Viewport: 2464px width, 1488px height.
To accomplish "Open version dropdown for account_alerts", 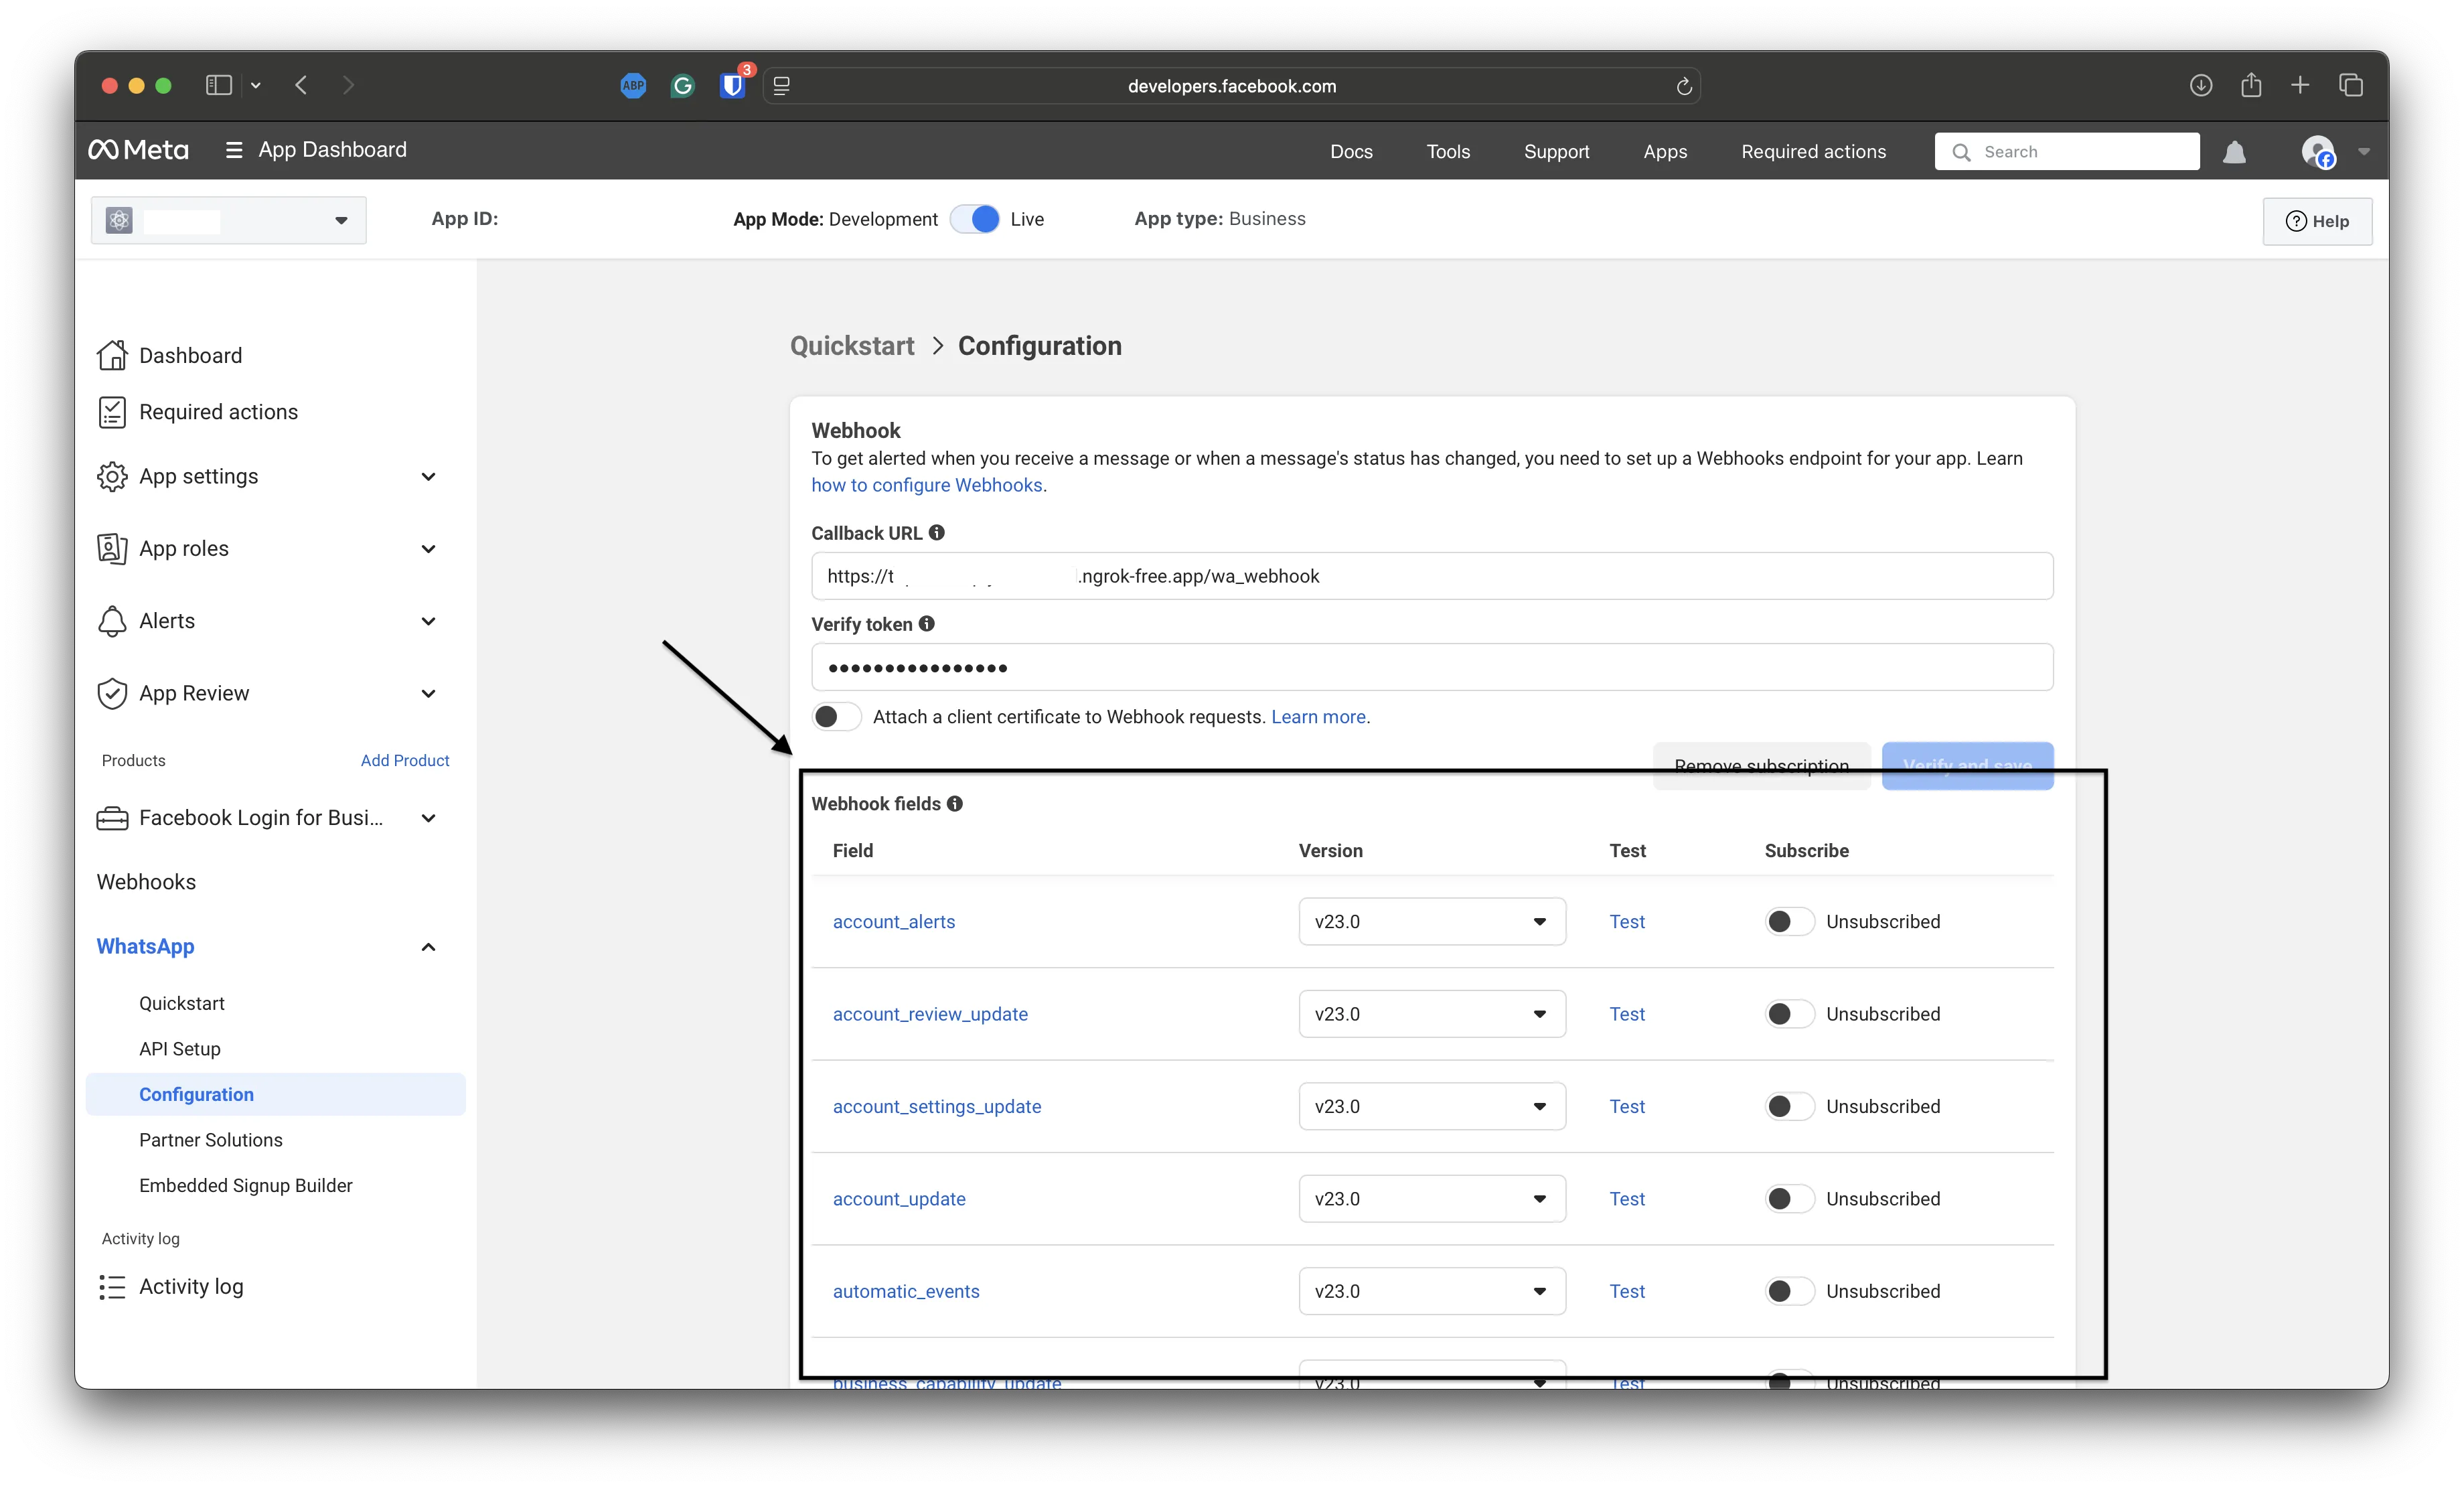I will click(1432, 922).
